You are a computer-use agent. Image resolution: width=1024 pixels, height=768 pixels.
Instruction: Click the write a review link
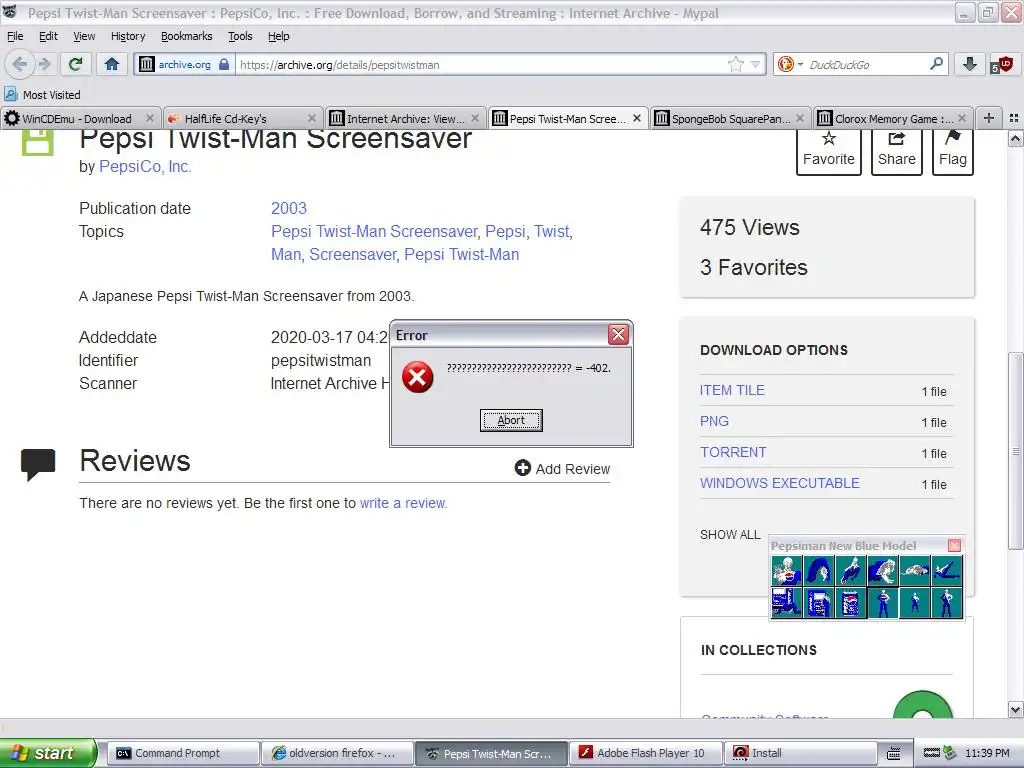click(403, 503)
